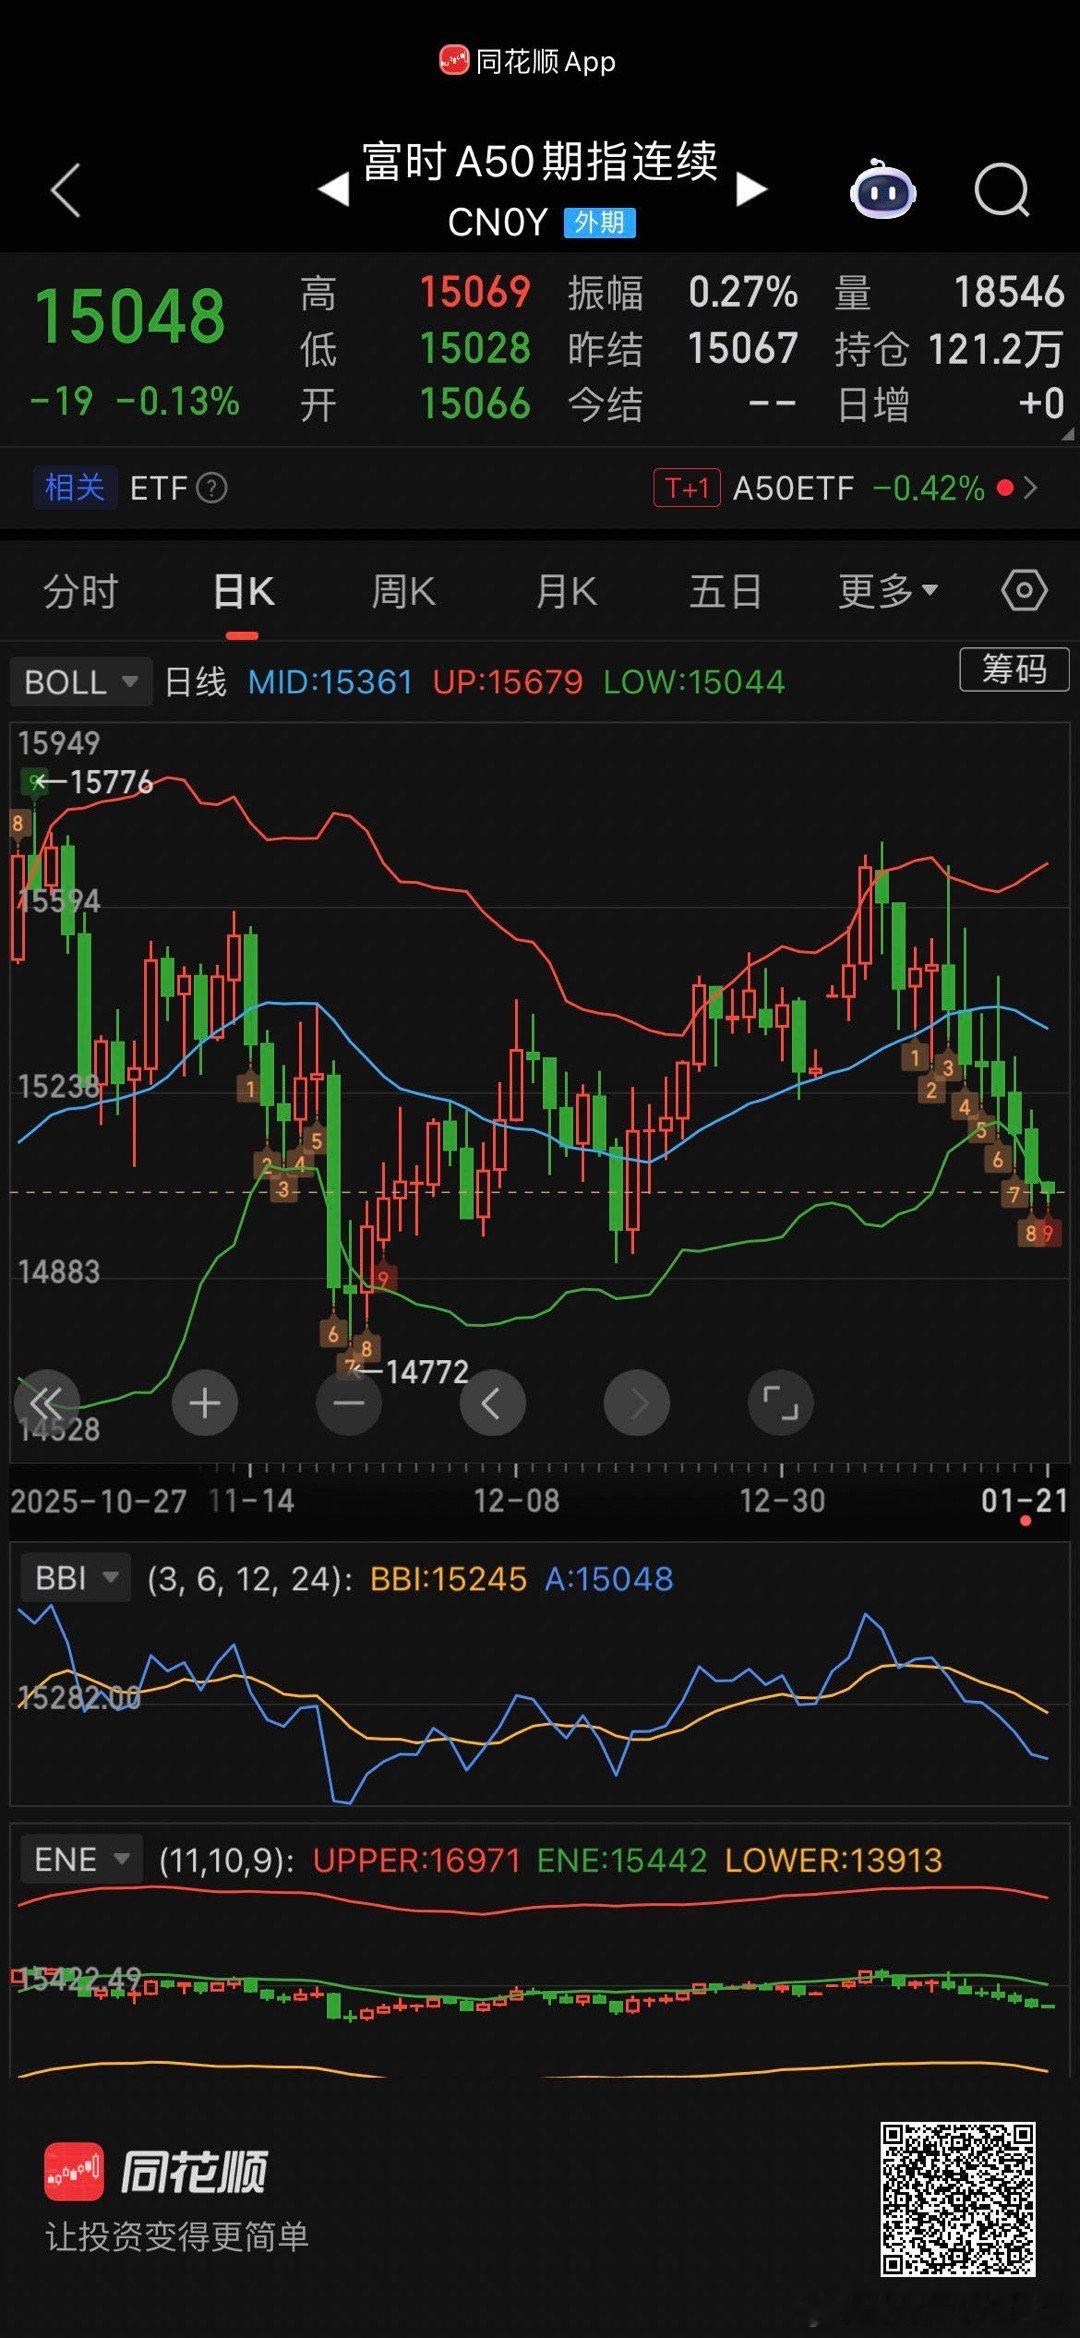
Task: Zoom in chart with plus button
Action: point(205,1403)
